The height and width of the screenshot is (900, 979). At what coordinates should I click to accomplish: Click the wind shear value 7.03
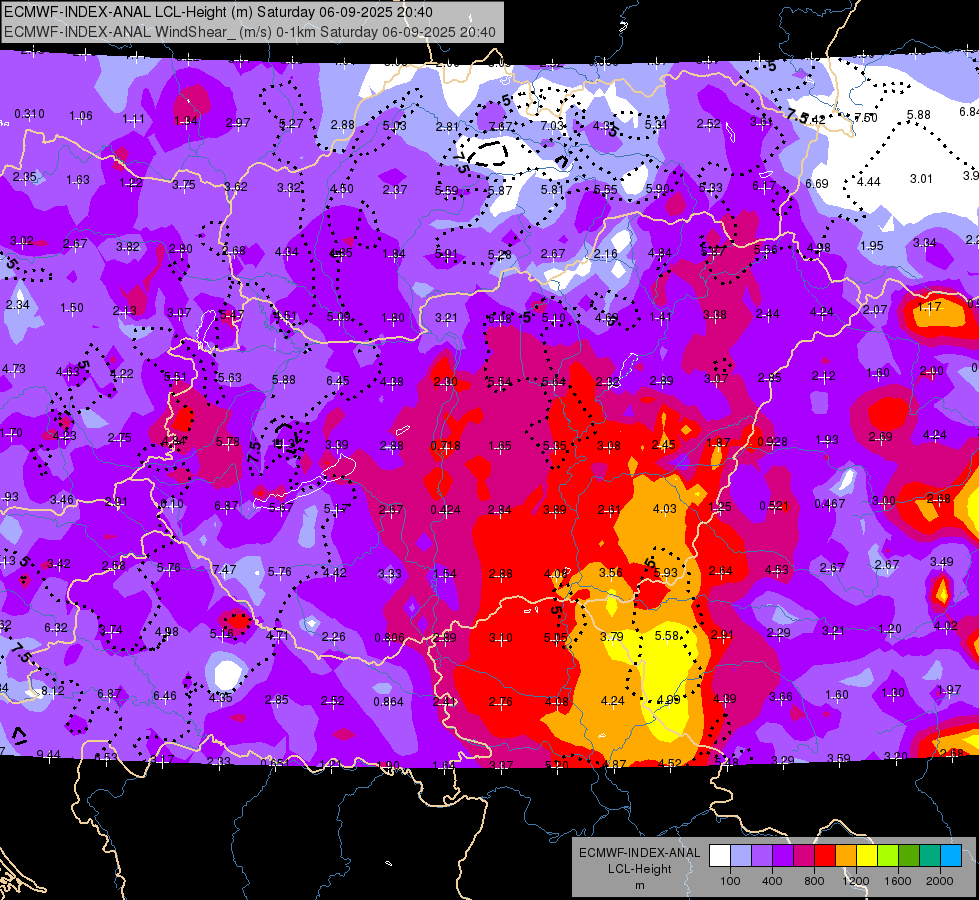pos(552,125)
